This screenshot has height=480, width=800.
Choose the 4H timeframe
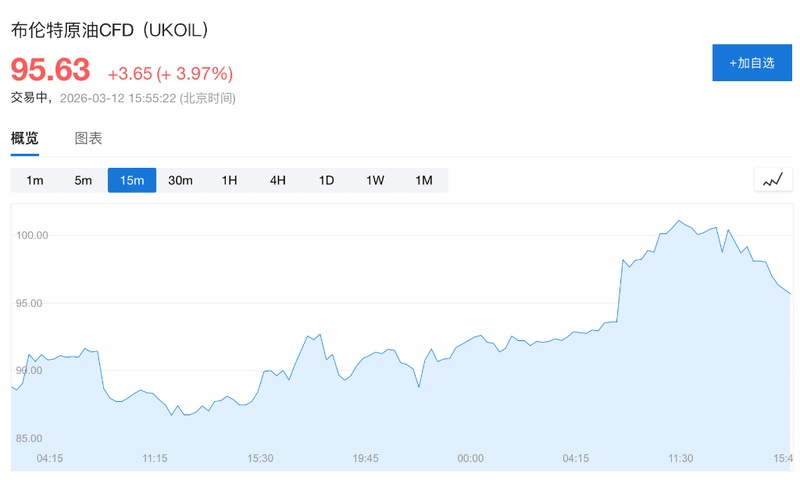click(x=277, y=181)
